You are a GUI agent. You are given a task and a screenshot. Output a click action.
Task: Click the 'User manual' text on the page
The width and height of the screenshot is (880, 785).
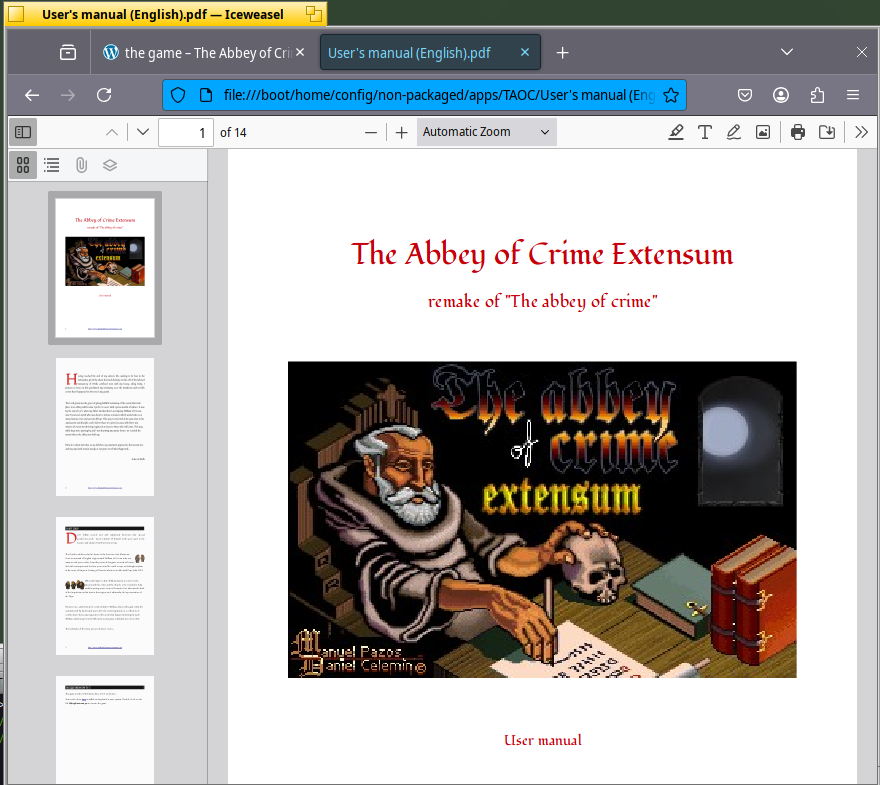click(x=543, y=740)
